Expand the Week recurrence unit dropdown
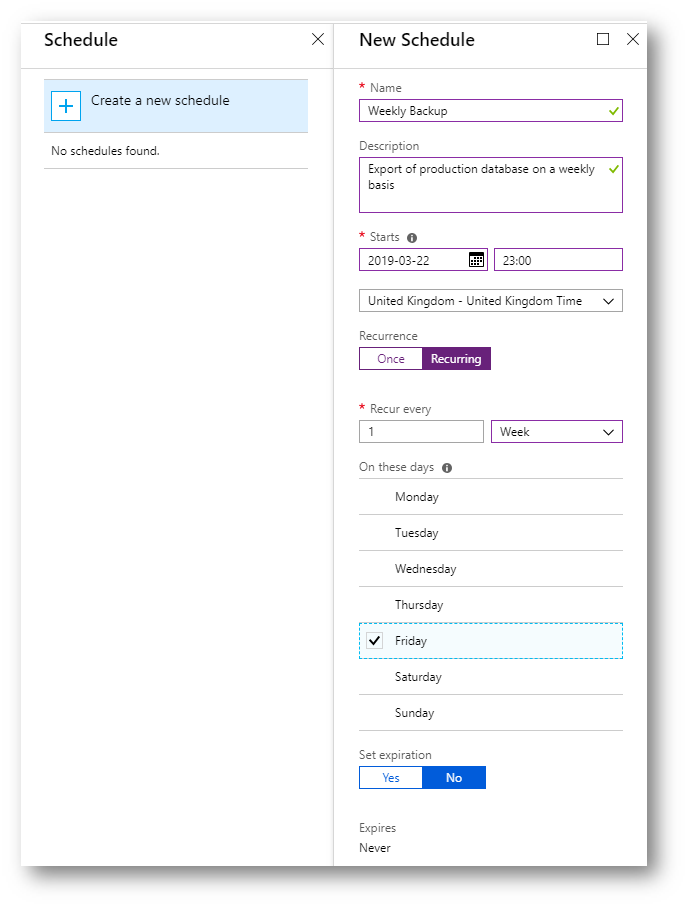This screenshot has height=908, width=689. click(x=556, y=431)
